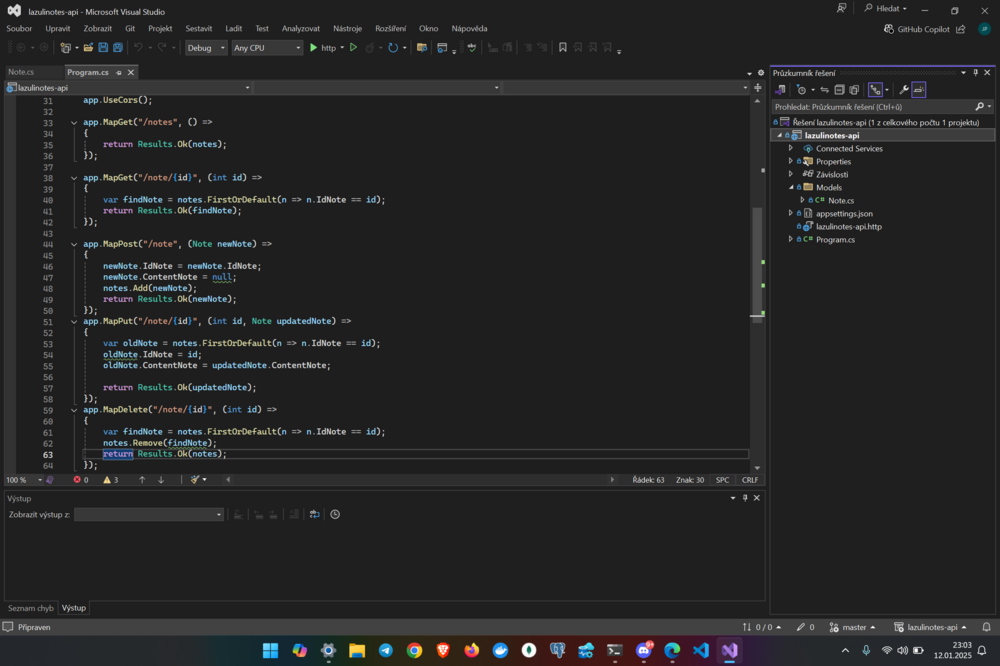Click the white bookmark toggle icon
Image resolution: width=1000 pixels, height=666 pixels.
coord(562,48)
